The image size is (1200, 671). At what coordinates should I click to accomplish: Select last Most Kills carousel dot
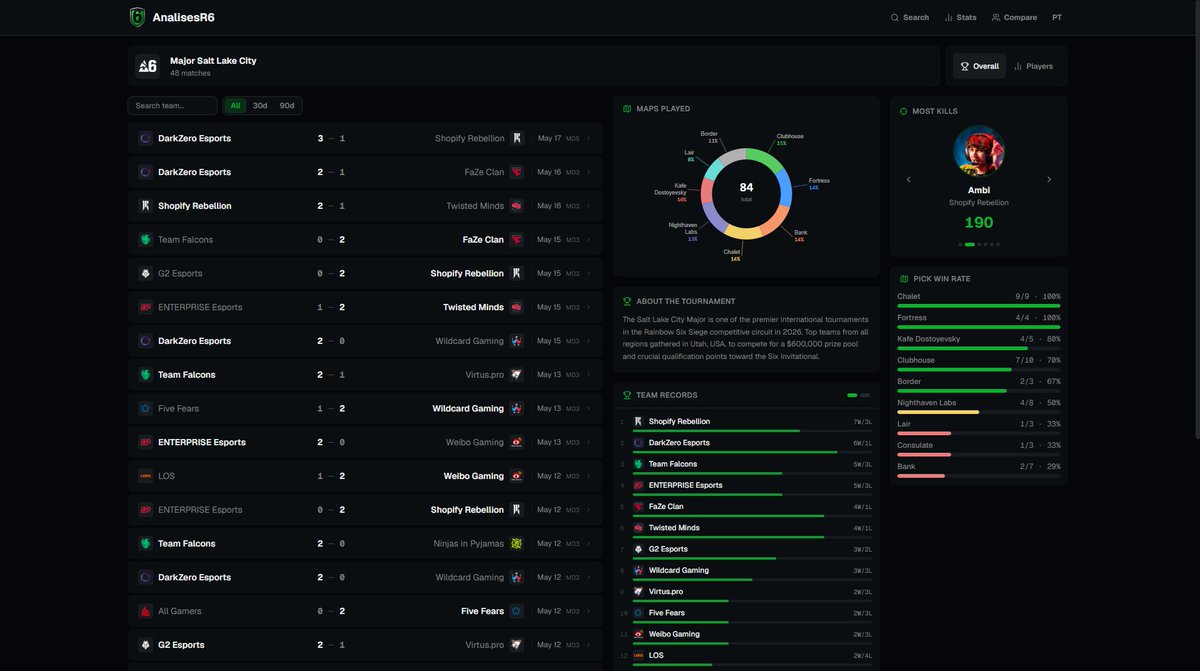997,244
